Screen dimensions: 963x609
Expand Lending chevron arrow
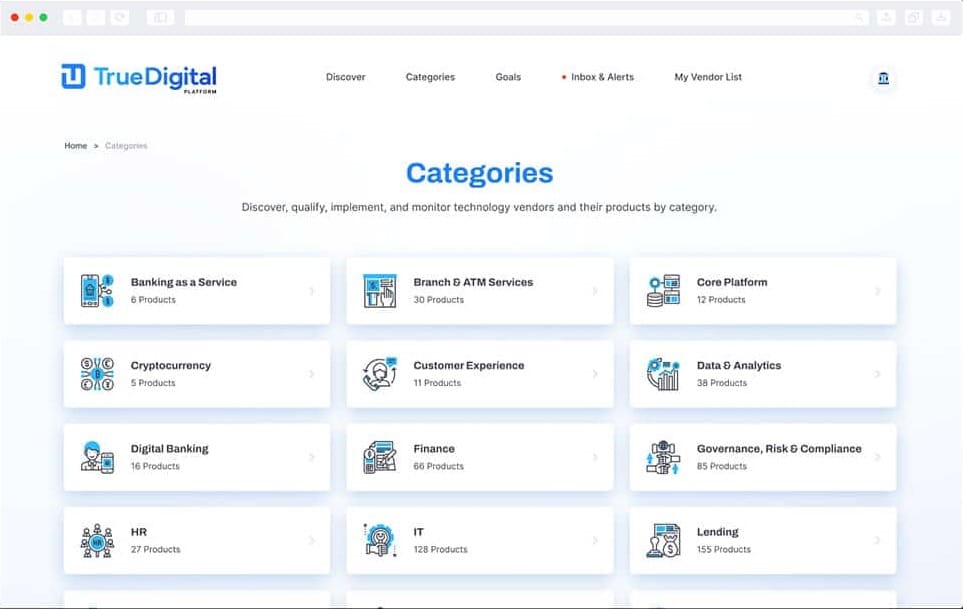point(878,540)
